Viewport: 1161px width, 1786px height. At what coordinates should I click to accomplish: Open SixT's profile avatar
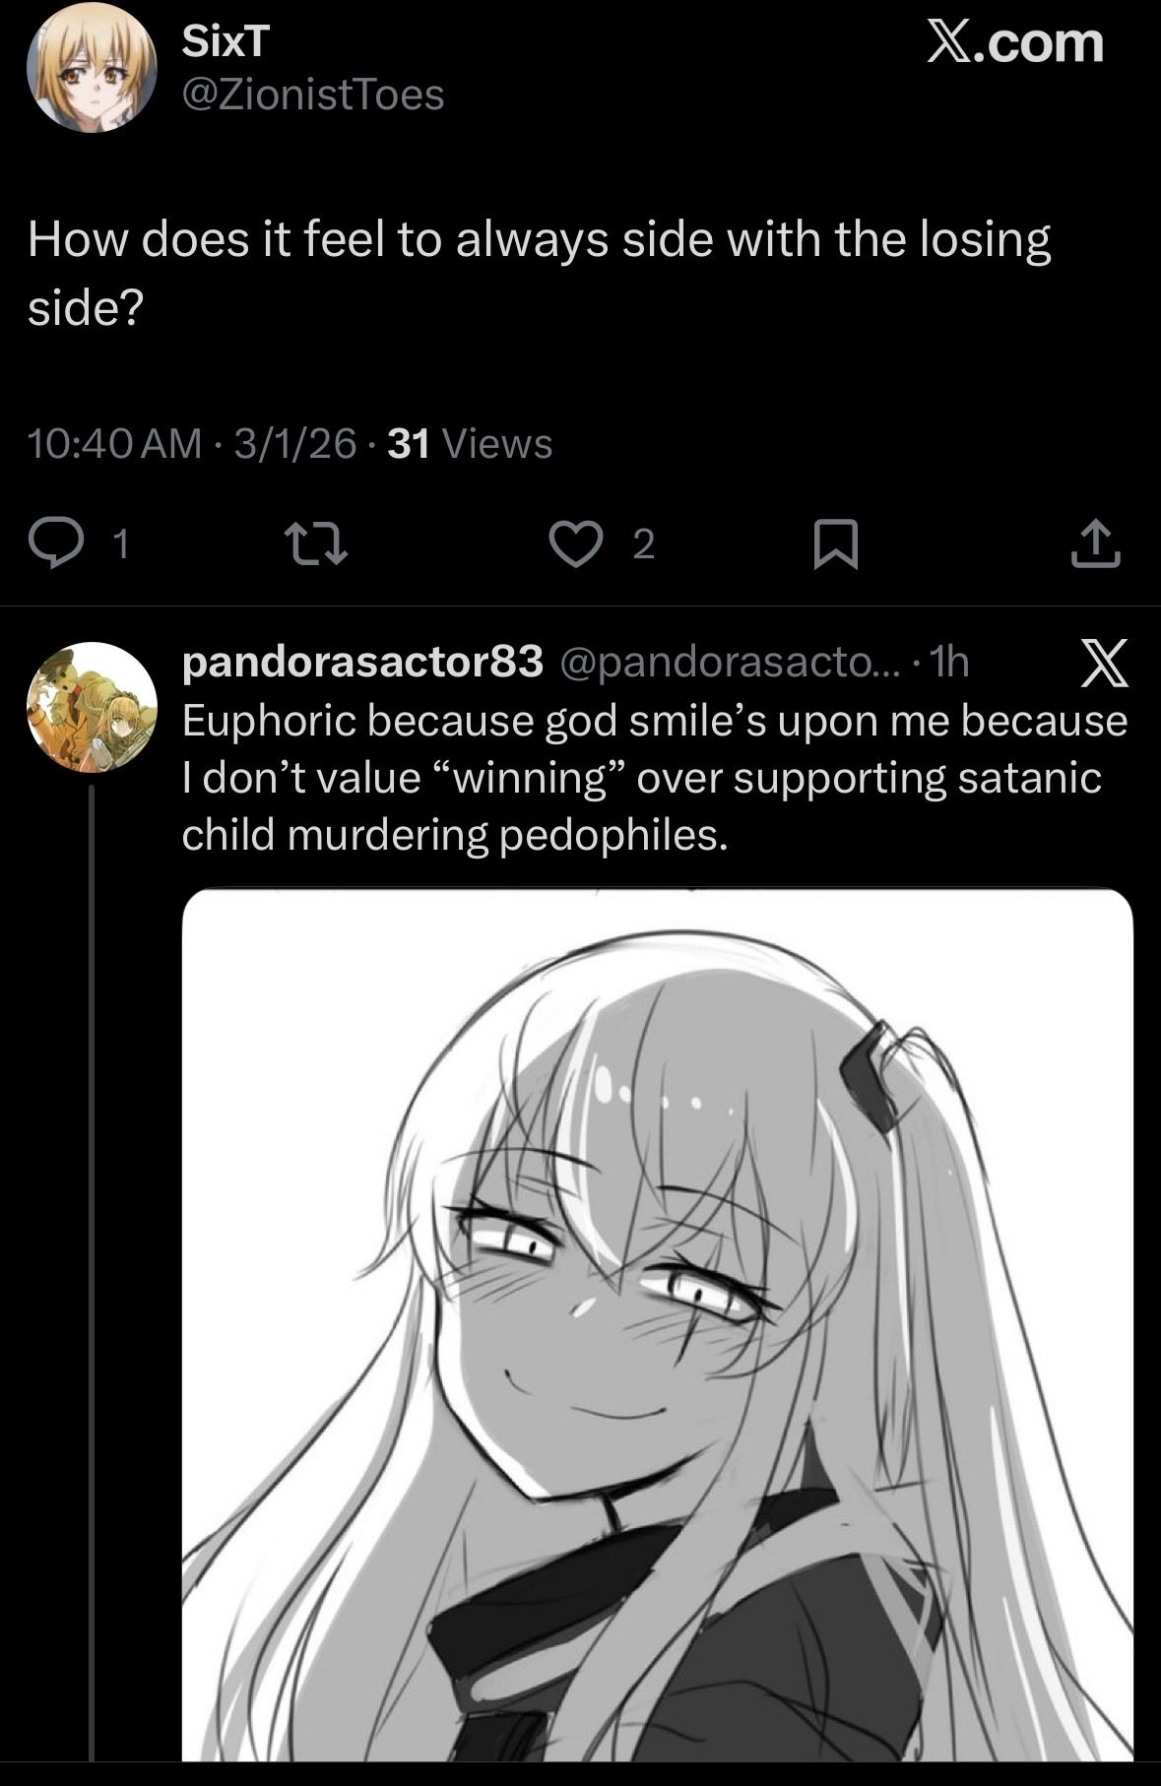91,67
